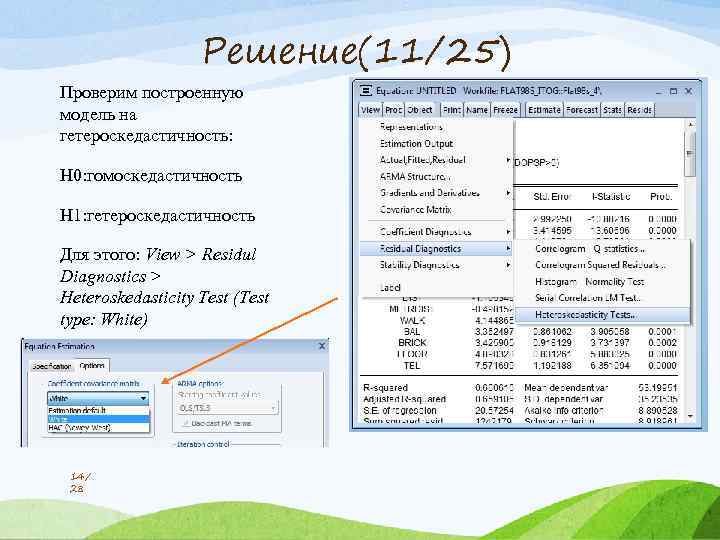Click the Stats toolbar button
This screenshot has width=720, height=540.
pyautogui.click(x=613, y=110)
